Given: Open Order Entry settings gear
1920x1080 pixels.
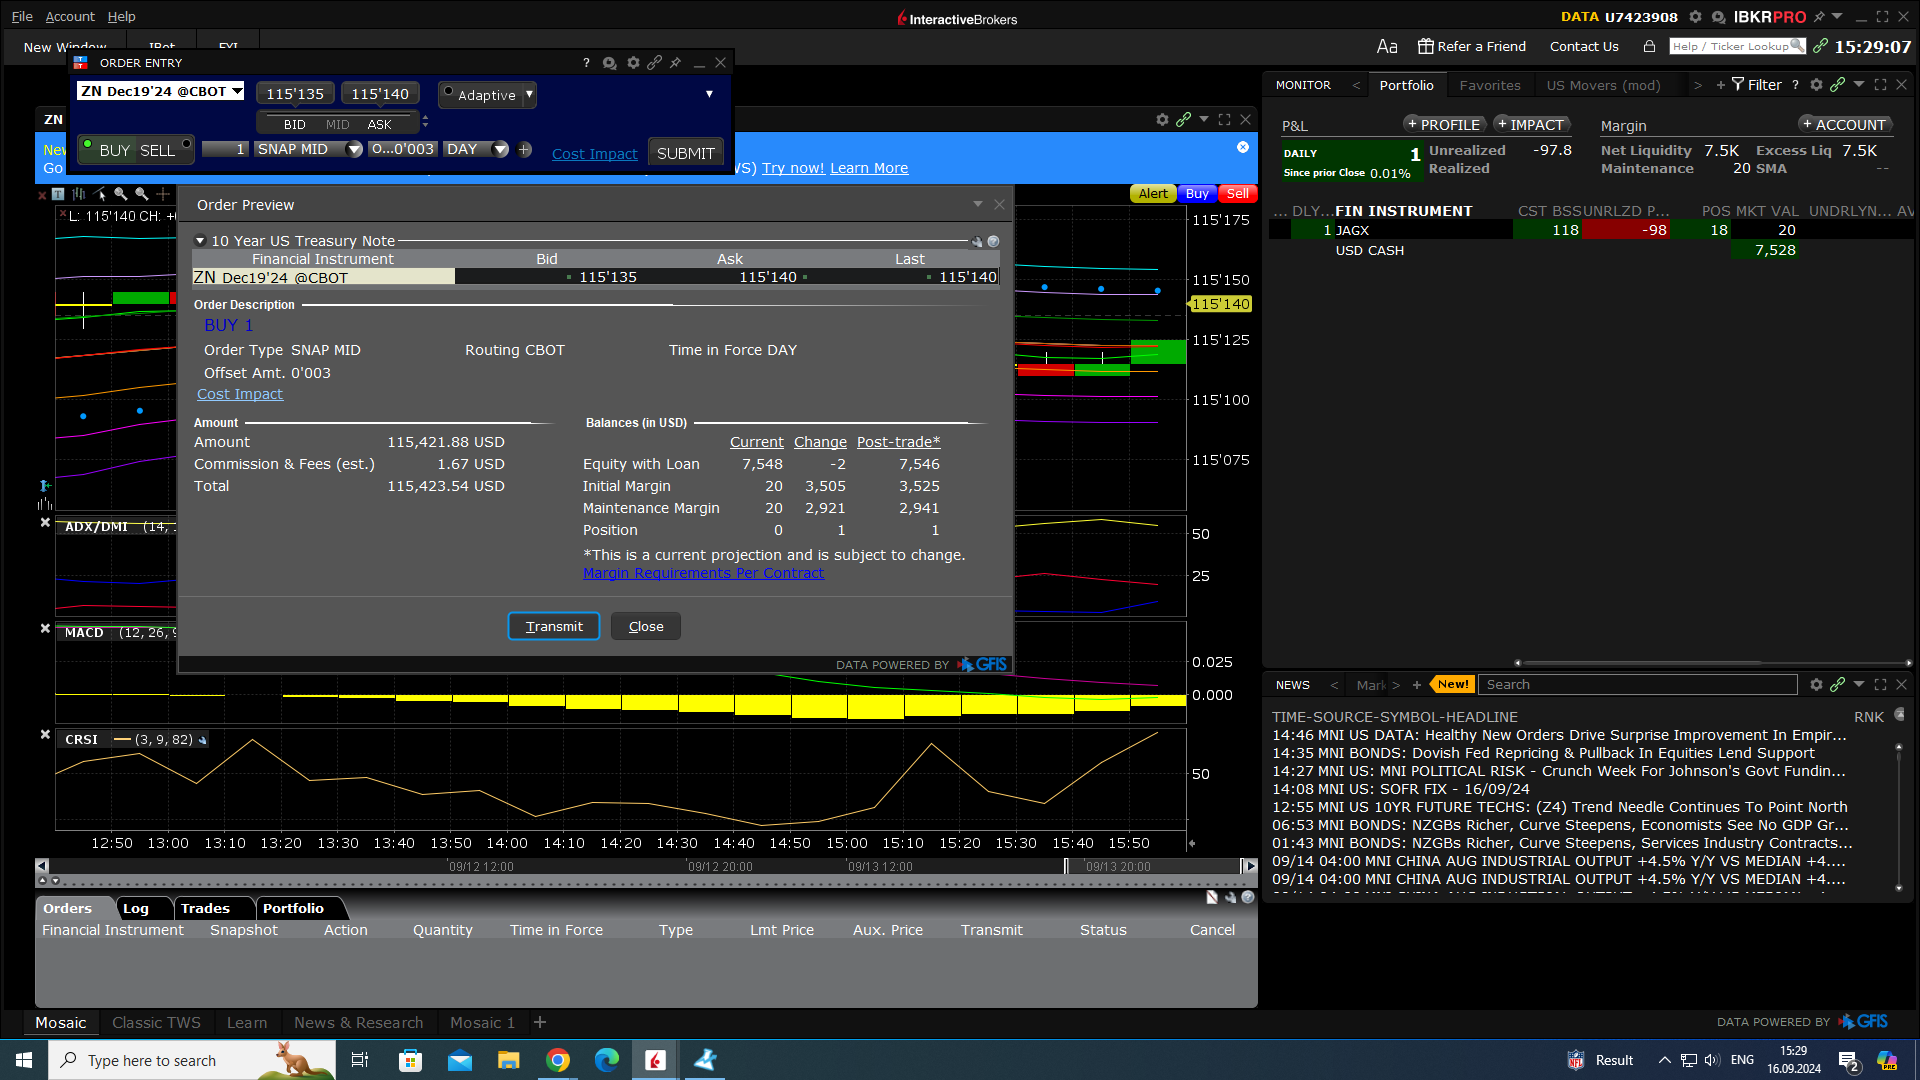Looking at the screenshot, I should pyautogui.click(x=633, y=63).
